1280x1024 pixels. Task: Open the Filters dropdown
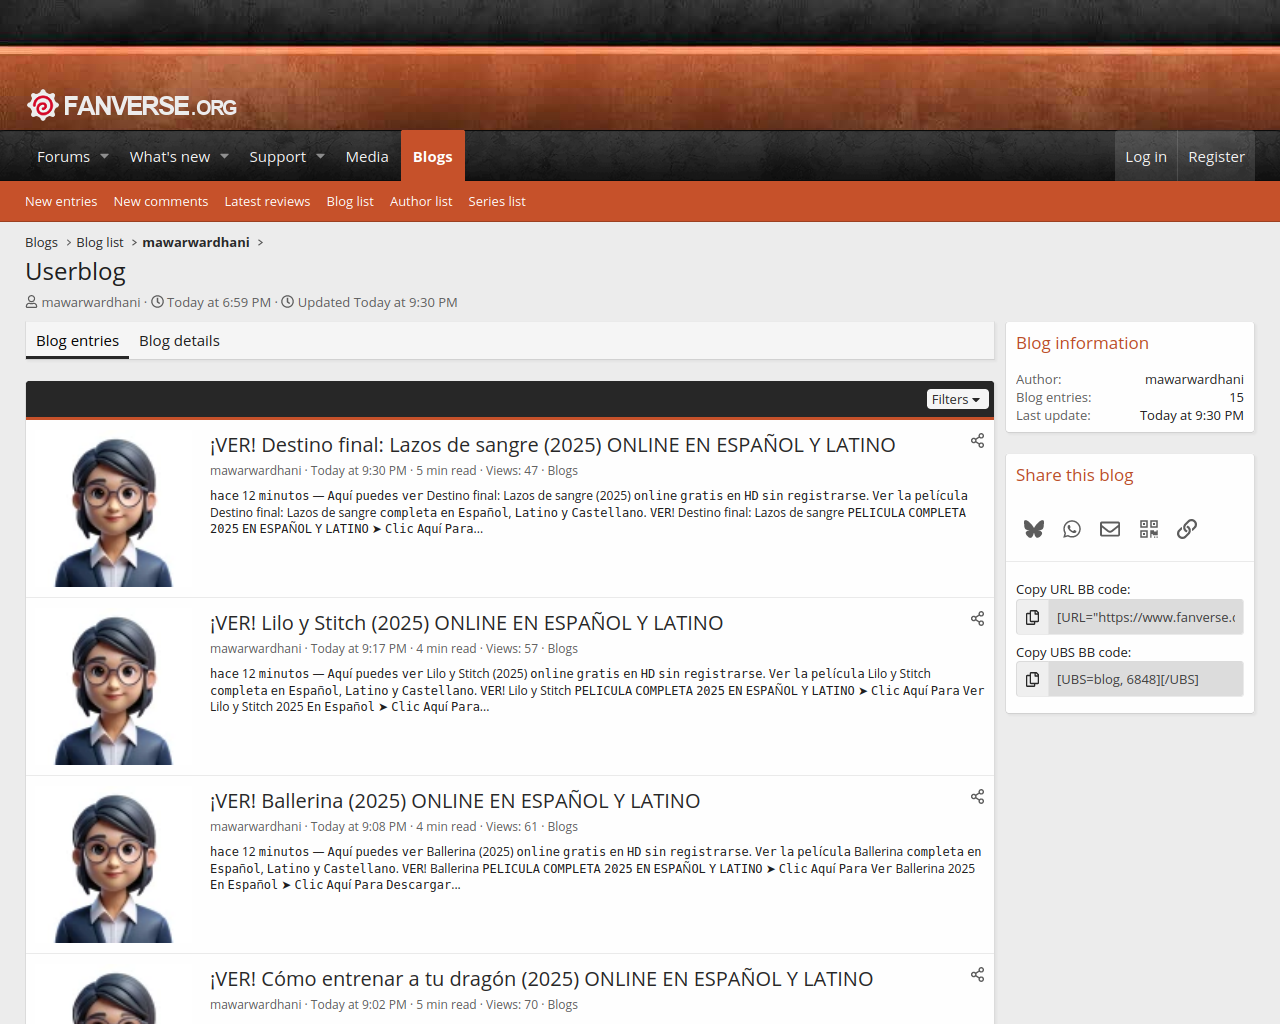click(957, 399)
